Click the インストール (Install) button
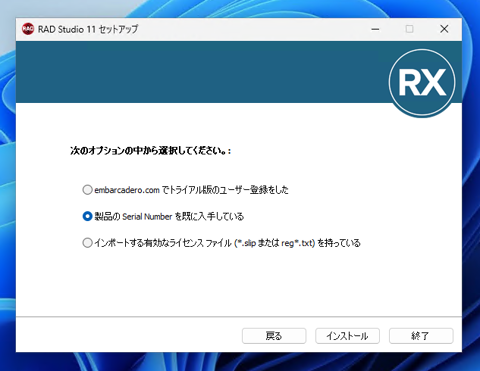Viewport: 480px width, 371px height. point(347,336)
